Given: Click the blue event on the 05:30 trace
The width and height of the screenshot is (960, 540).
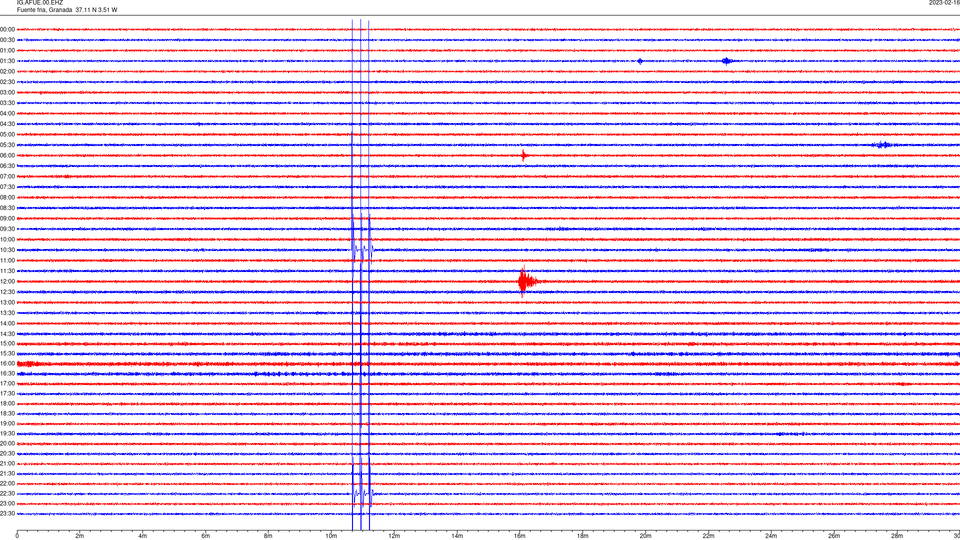Looking at the screenshot, I should tap(882, 145).
